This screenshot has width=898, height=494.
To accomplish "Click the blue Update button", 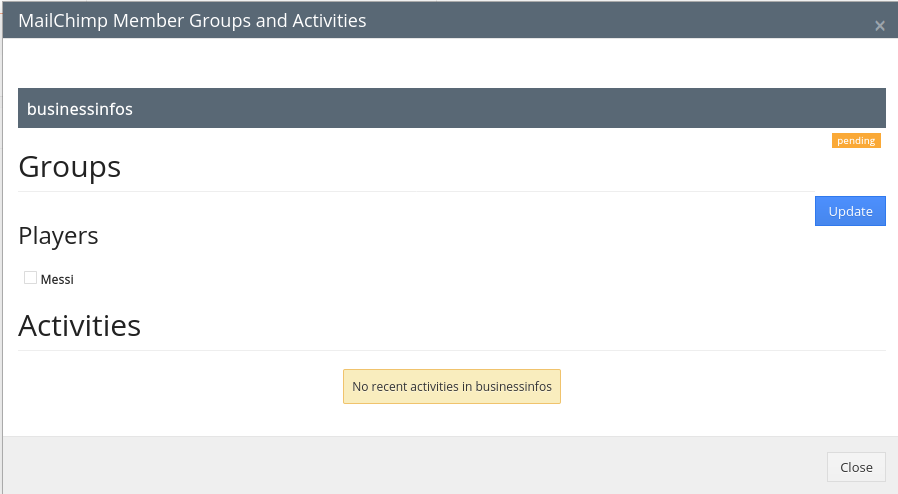I will click(x=850, y=211).
